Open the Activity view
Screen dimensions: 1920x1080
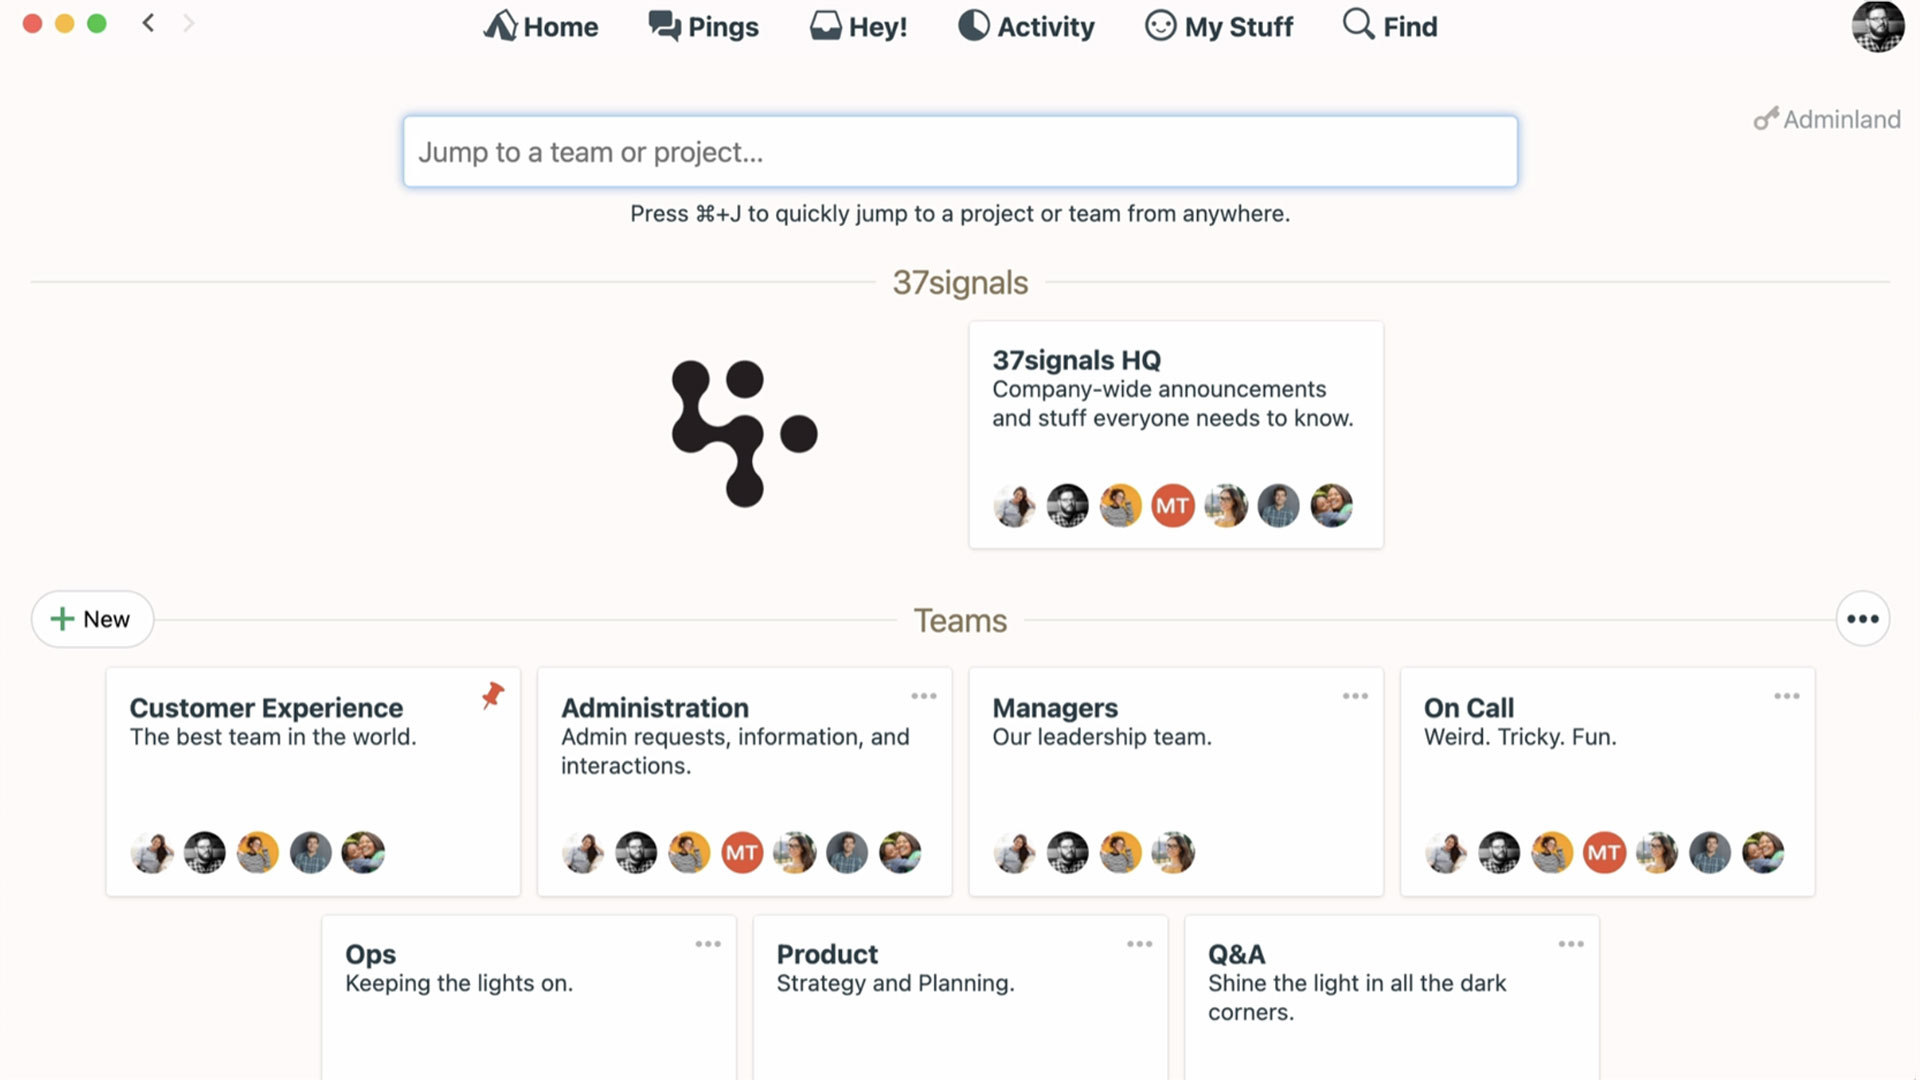pyautogui.click(x=1027, y=27)
